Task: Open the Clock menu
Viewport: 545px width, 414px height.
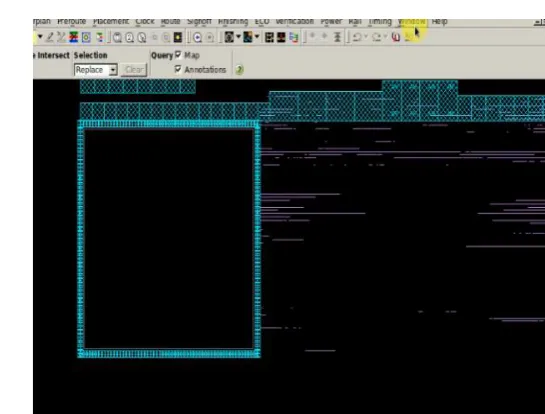Action: 145,22
